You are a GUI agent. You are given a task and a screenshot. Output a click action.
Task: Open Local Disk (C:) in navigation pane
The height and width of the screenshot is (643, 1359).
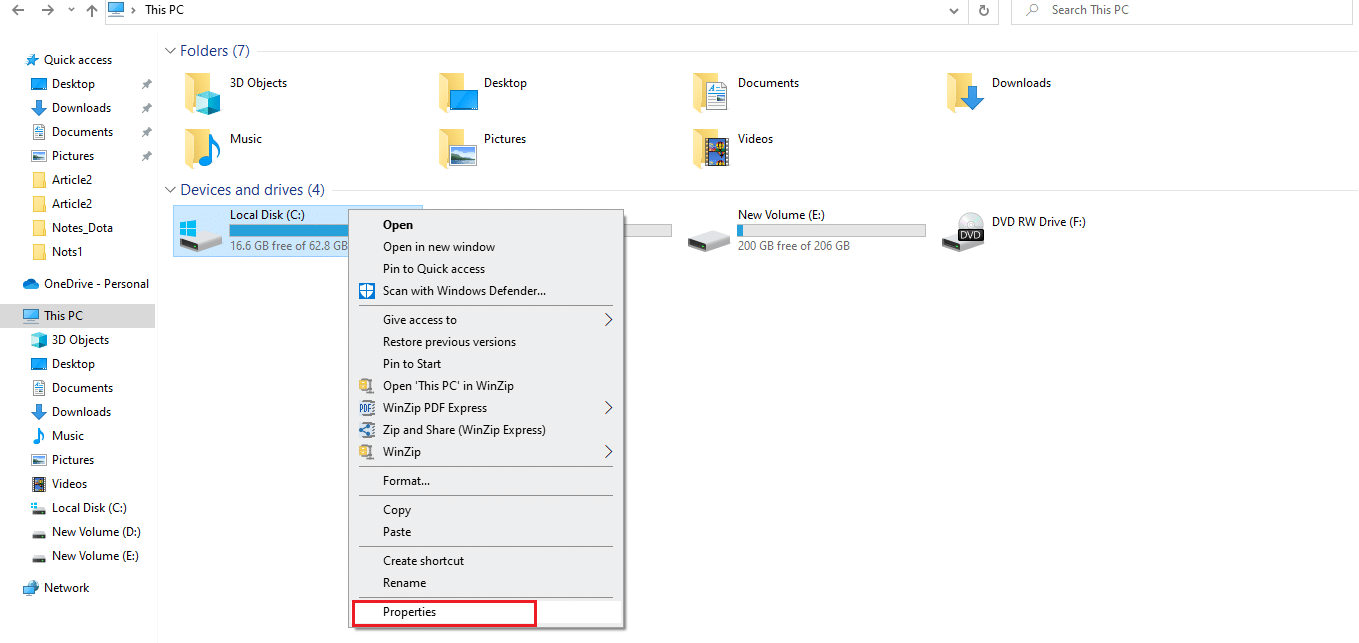point(89,508)
